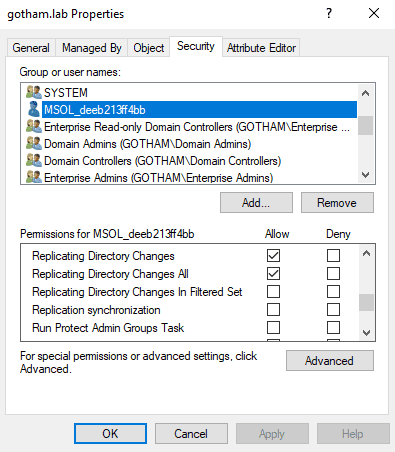Image resolution: width=395 pixels, height=452 pixels.
Task: Switch to the Attribute Editor tab
Action: point(261,48)
